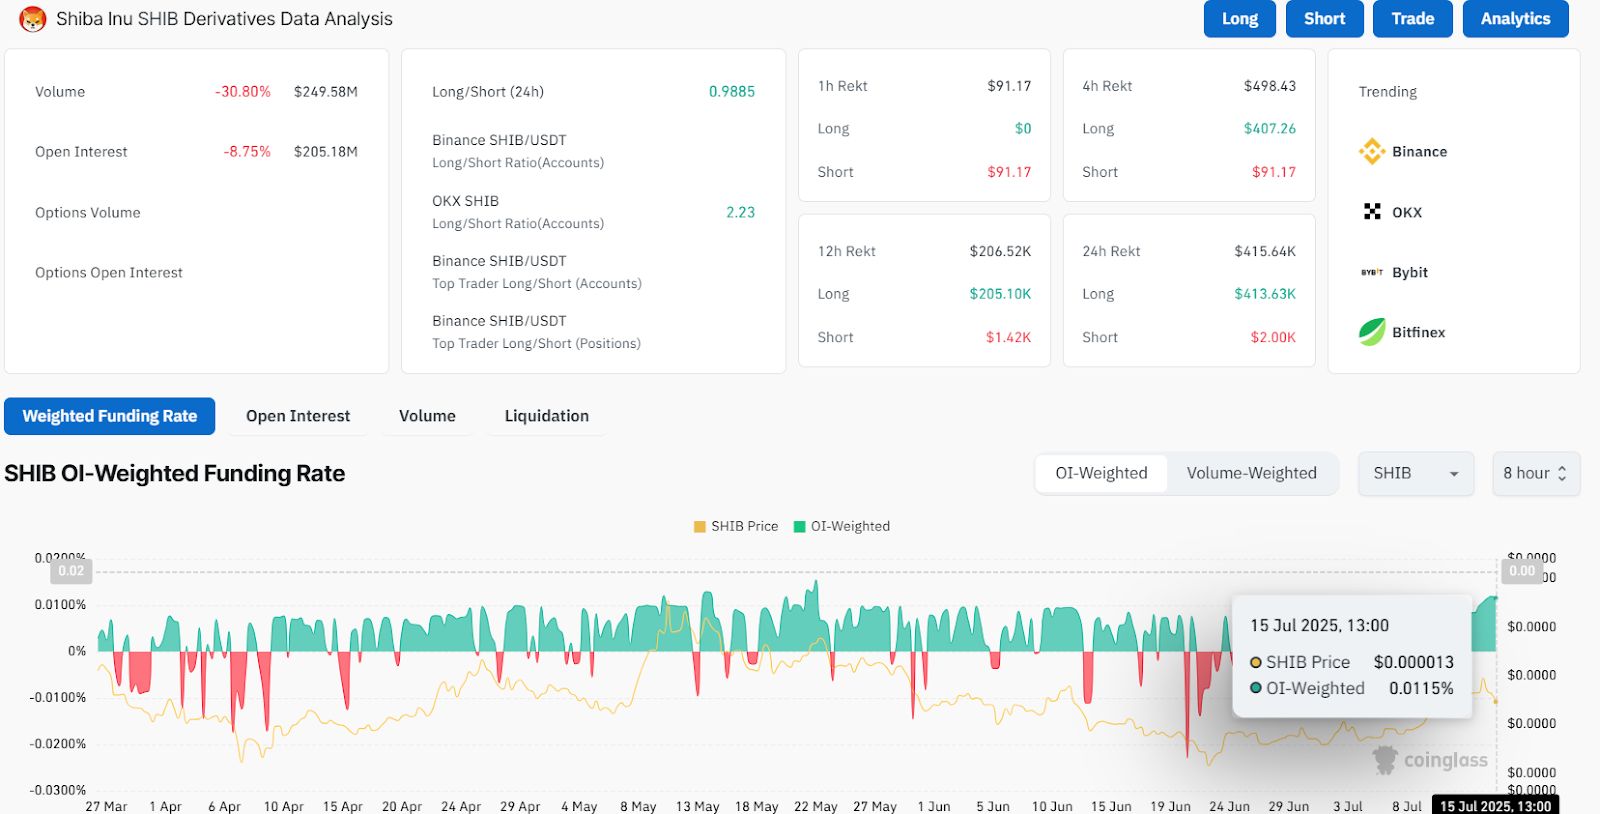Click the Shiba Inu SHIB Derivatives Data Analysis title
Screen dimensions: 1600x814
coord(224,19)
